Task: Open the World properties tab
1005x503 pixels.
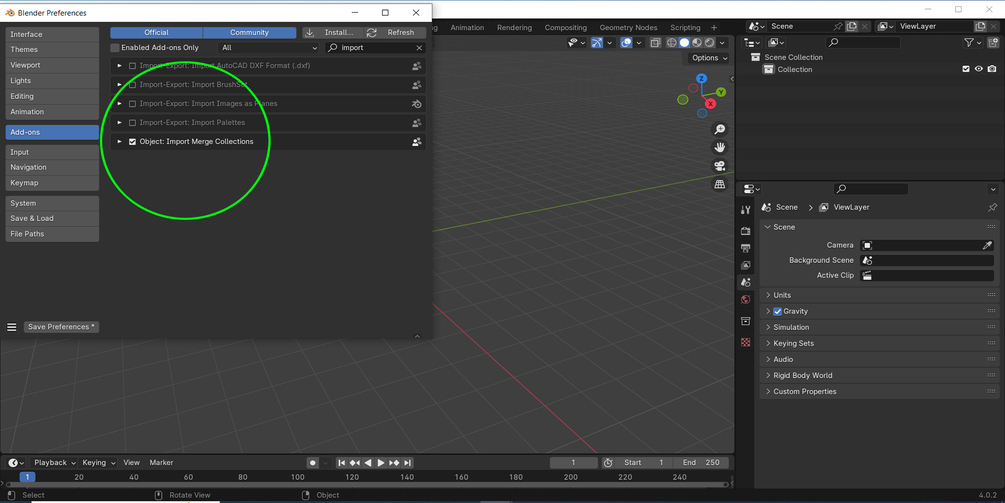Action: pos(745,299)
